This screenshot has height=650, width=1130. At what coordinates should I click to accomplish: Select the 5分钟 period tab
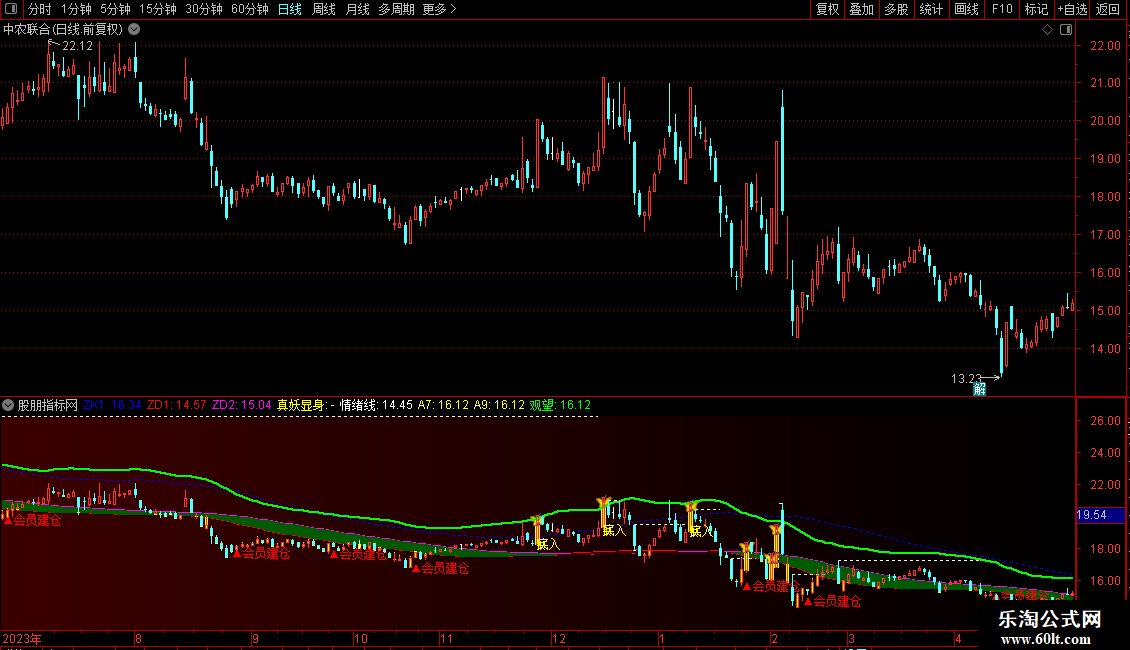(115, 9)
